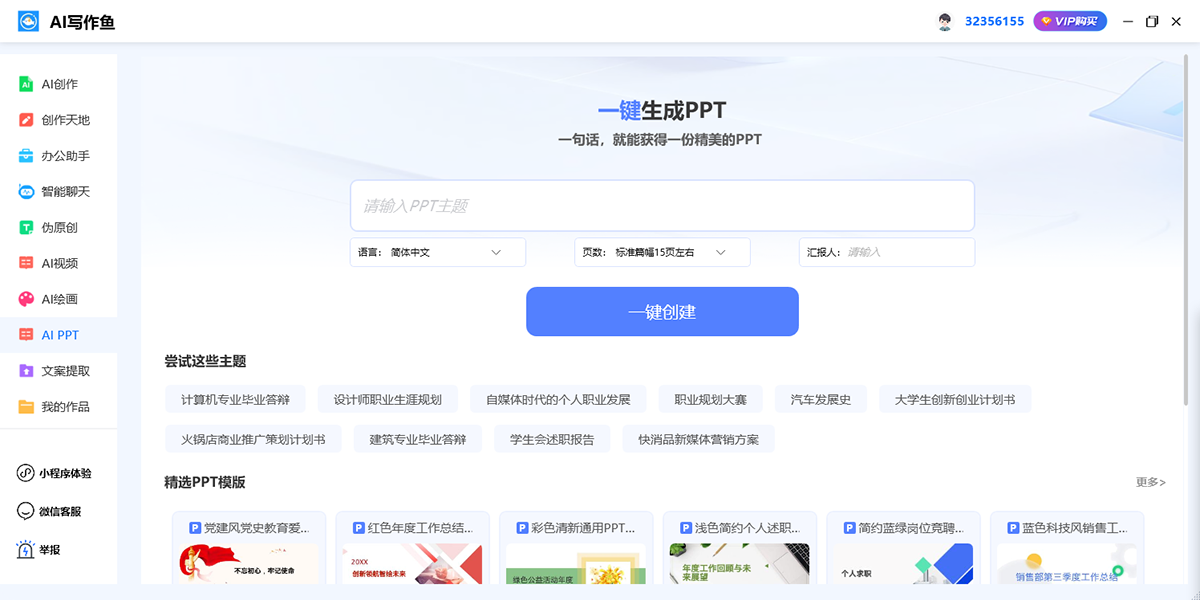The image size is (1200, 600).
Task: Open the 页数 标准篇幅15页左右 dropdown
Action: point(662,252)
